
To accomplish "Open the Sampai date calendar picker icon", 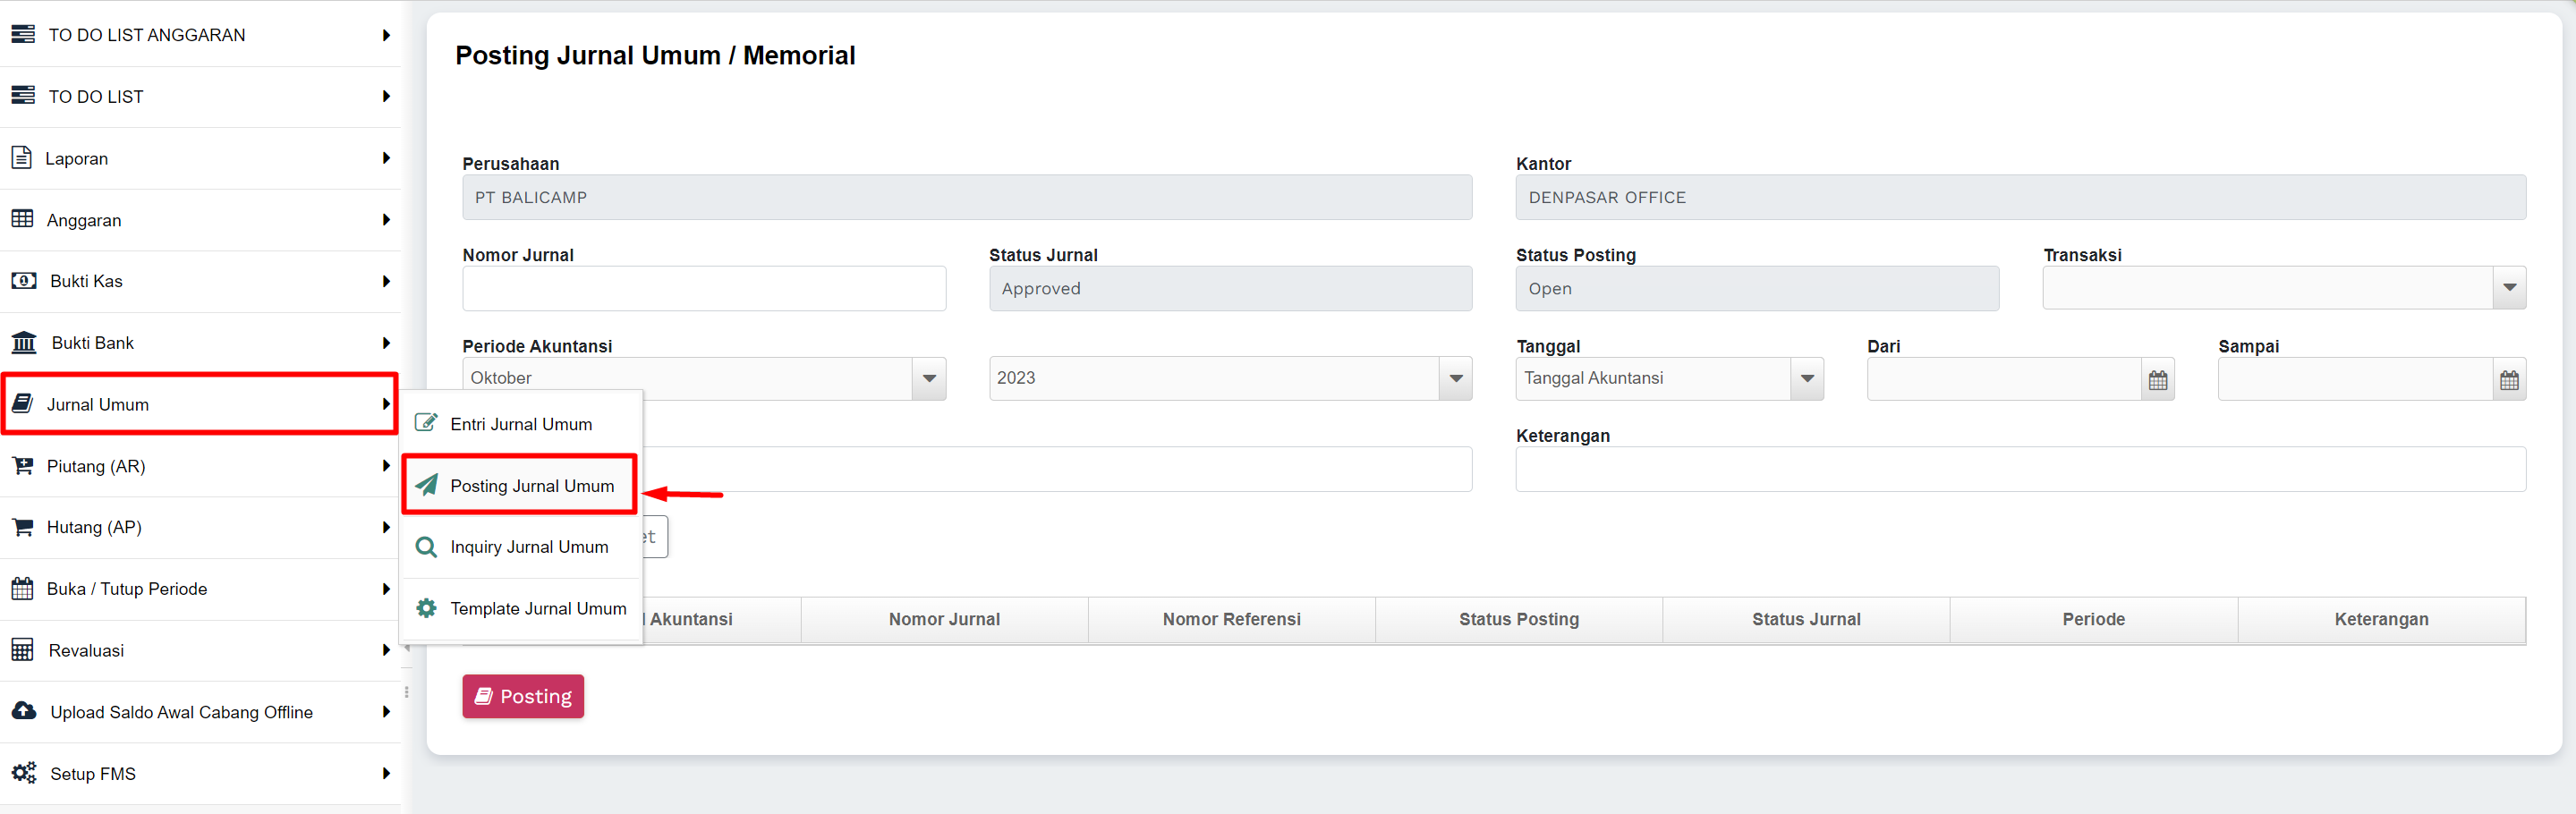I will click(2508, 380).
